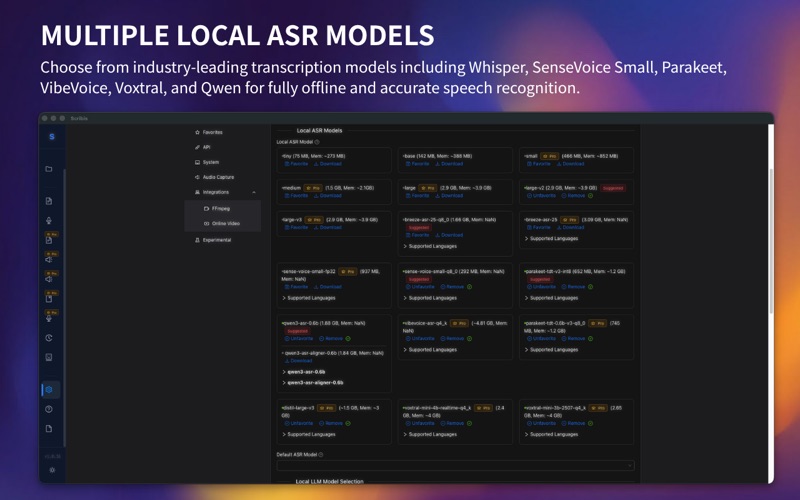Expand Supported Languages under breeze-asr-25-q8_0
The height and width of the screenshot is (500, 800).
click(x=430, y=246)
